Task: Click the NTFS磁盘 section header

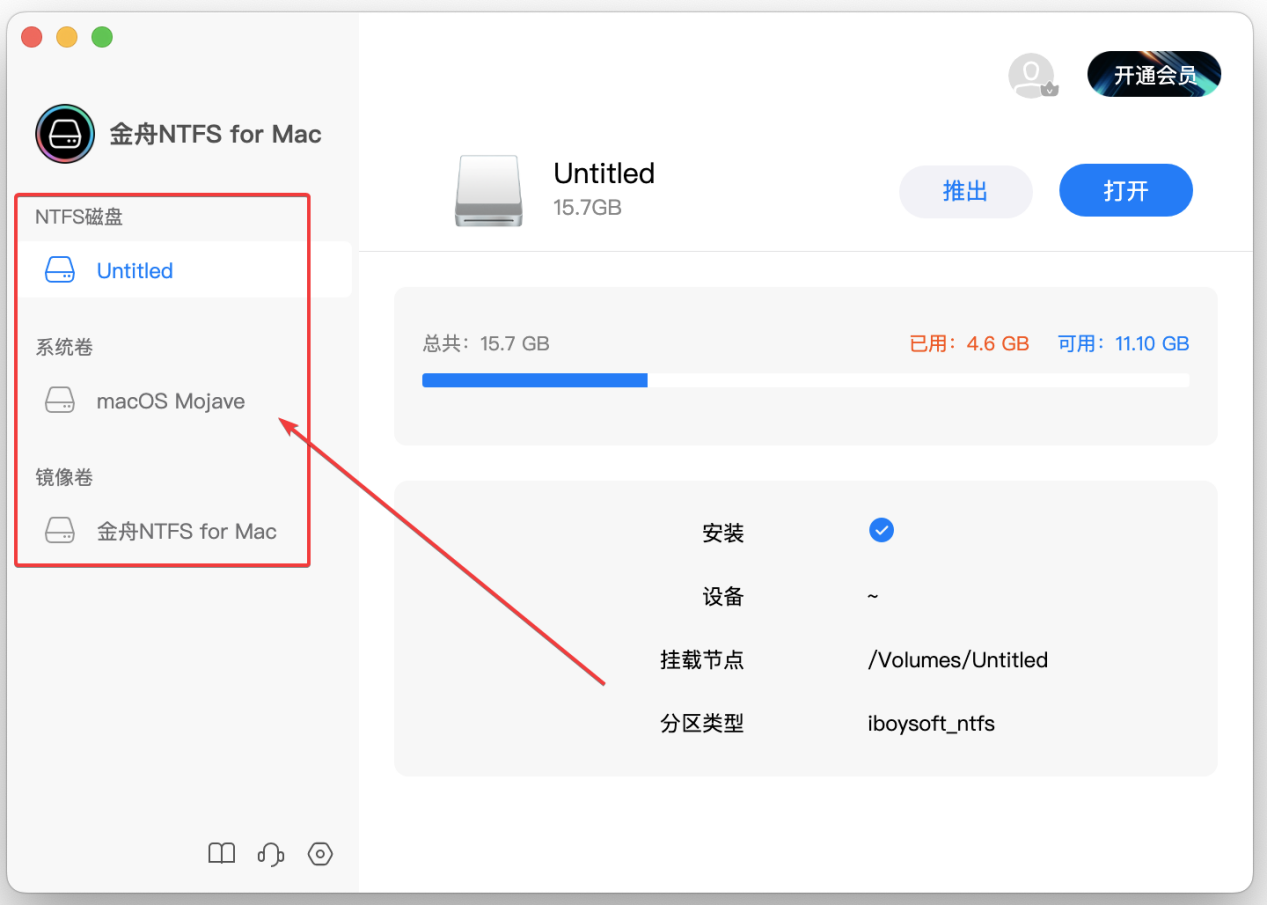Action: click(79, 217)
